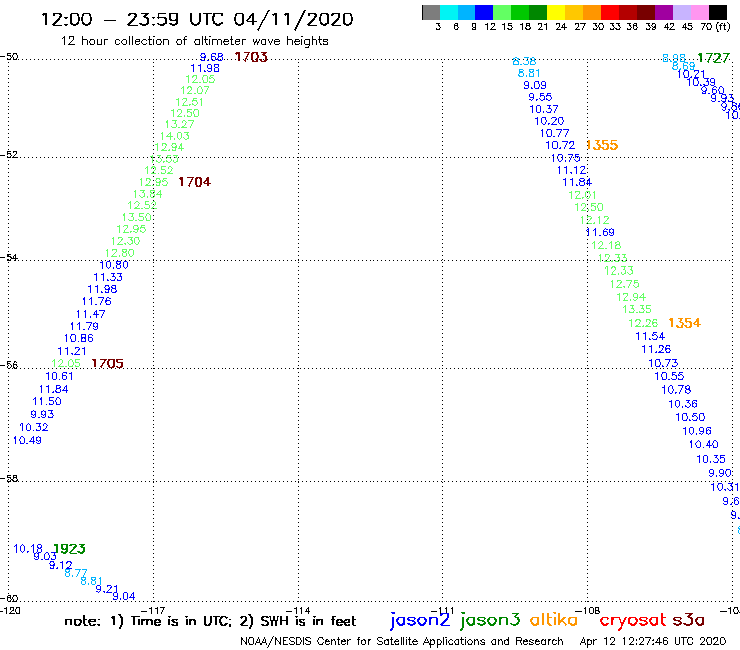The width and height of the screenshot is (740, 650).
Task: Click the purple swatch in the legend
Action: click(x=664, y=12)
